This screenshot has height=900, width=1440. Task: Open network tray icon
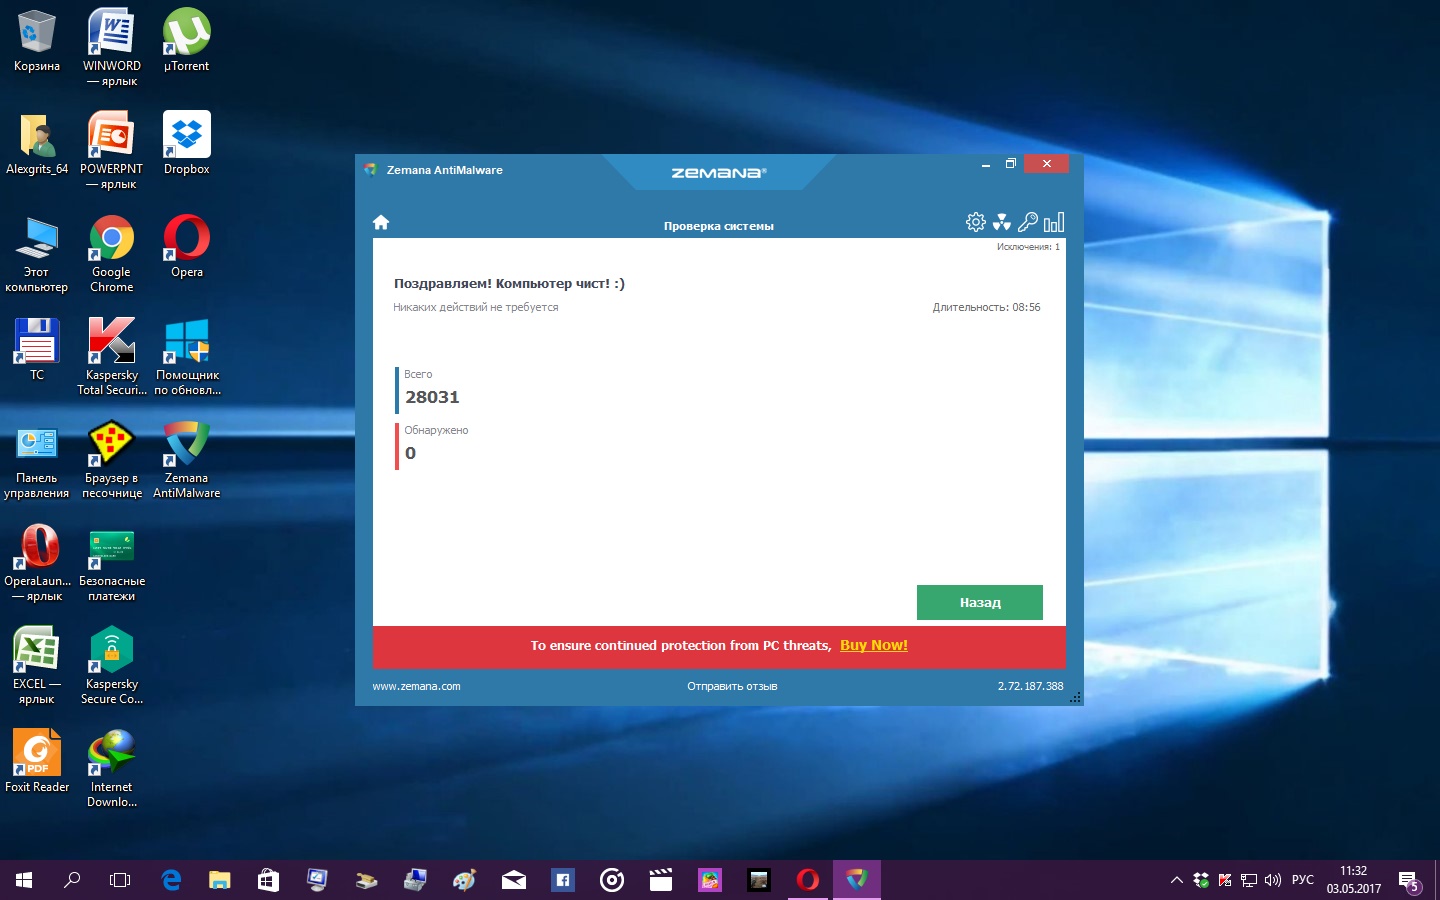[1249, 880]
